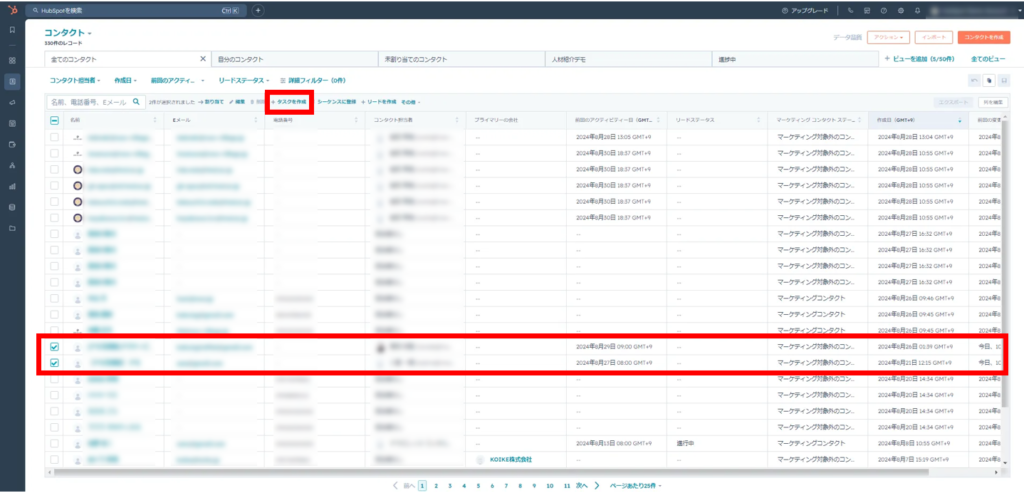Click 割り当て bulk action
Viewport: 1024px width, 493px height.
point(211,103)
